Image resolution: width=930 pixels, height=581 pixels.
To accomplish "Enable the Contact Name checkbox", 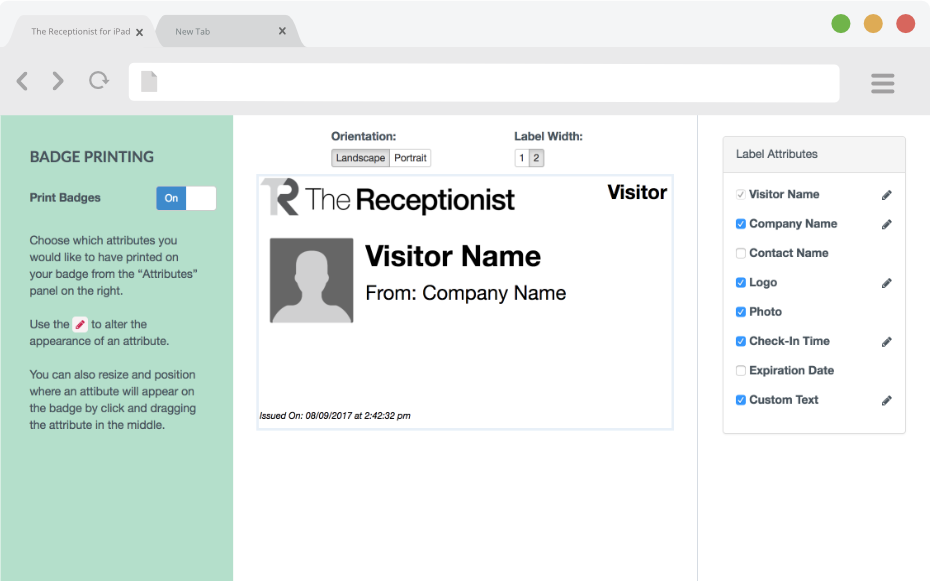I will [741, 253].
